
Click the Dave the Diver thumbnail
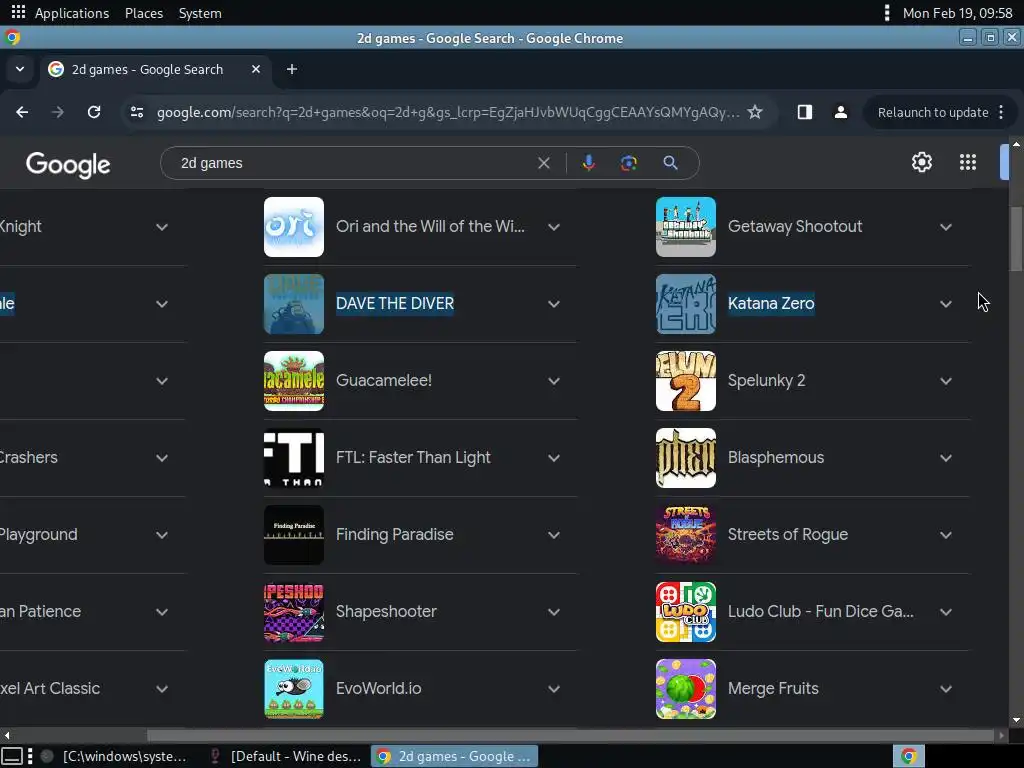point(294,304)
